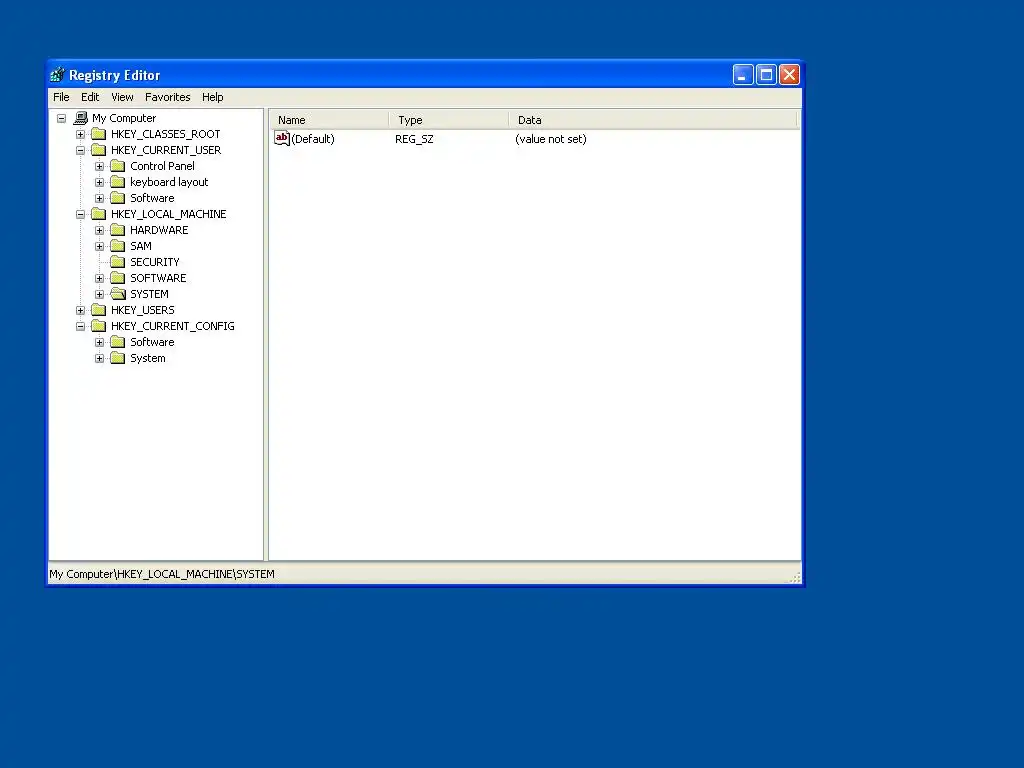This screenshot has height=768, width=1024.
Task: Sort values by the Type column header
Action: pyautogui.click(x=449, y=120)
